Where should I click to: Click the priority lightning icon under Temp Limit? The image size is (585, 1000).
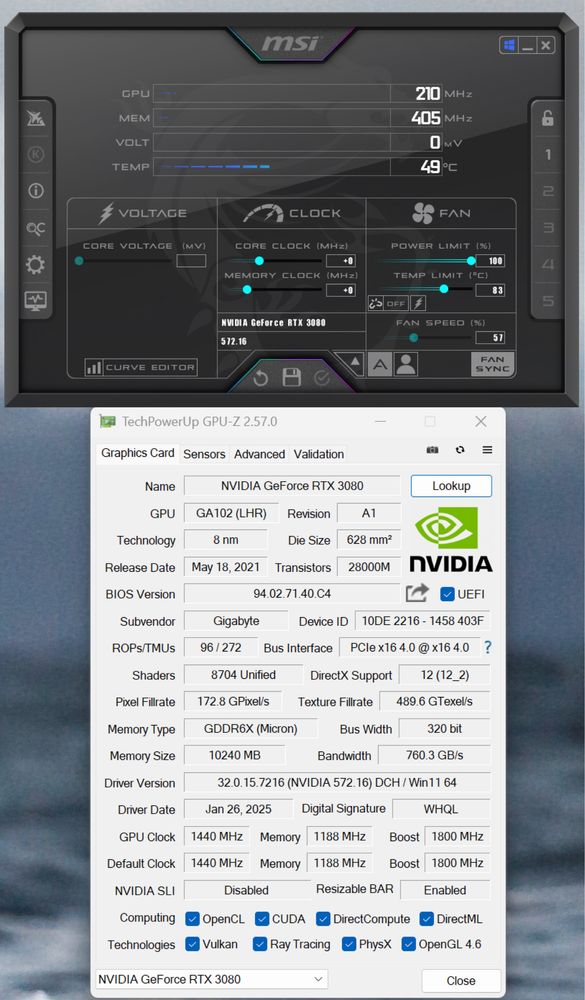(418, 304)
